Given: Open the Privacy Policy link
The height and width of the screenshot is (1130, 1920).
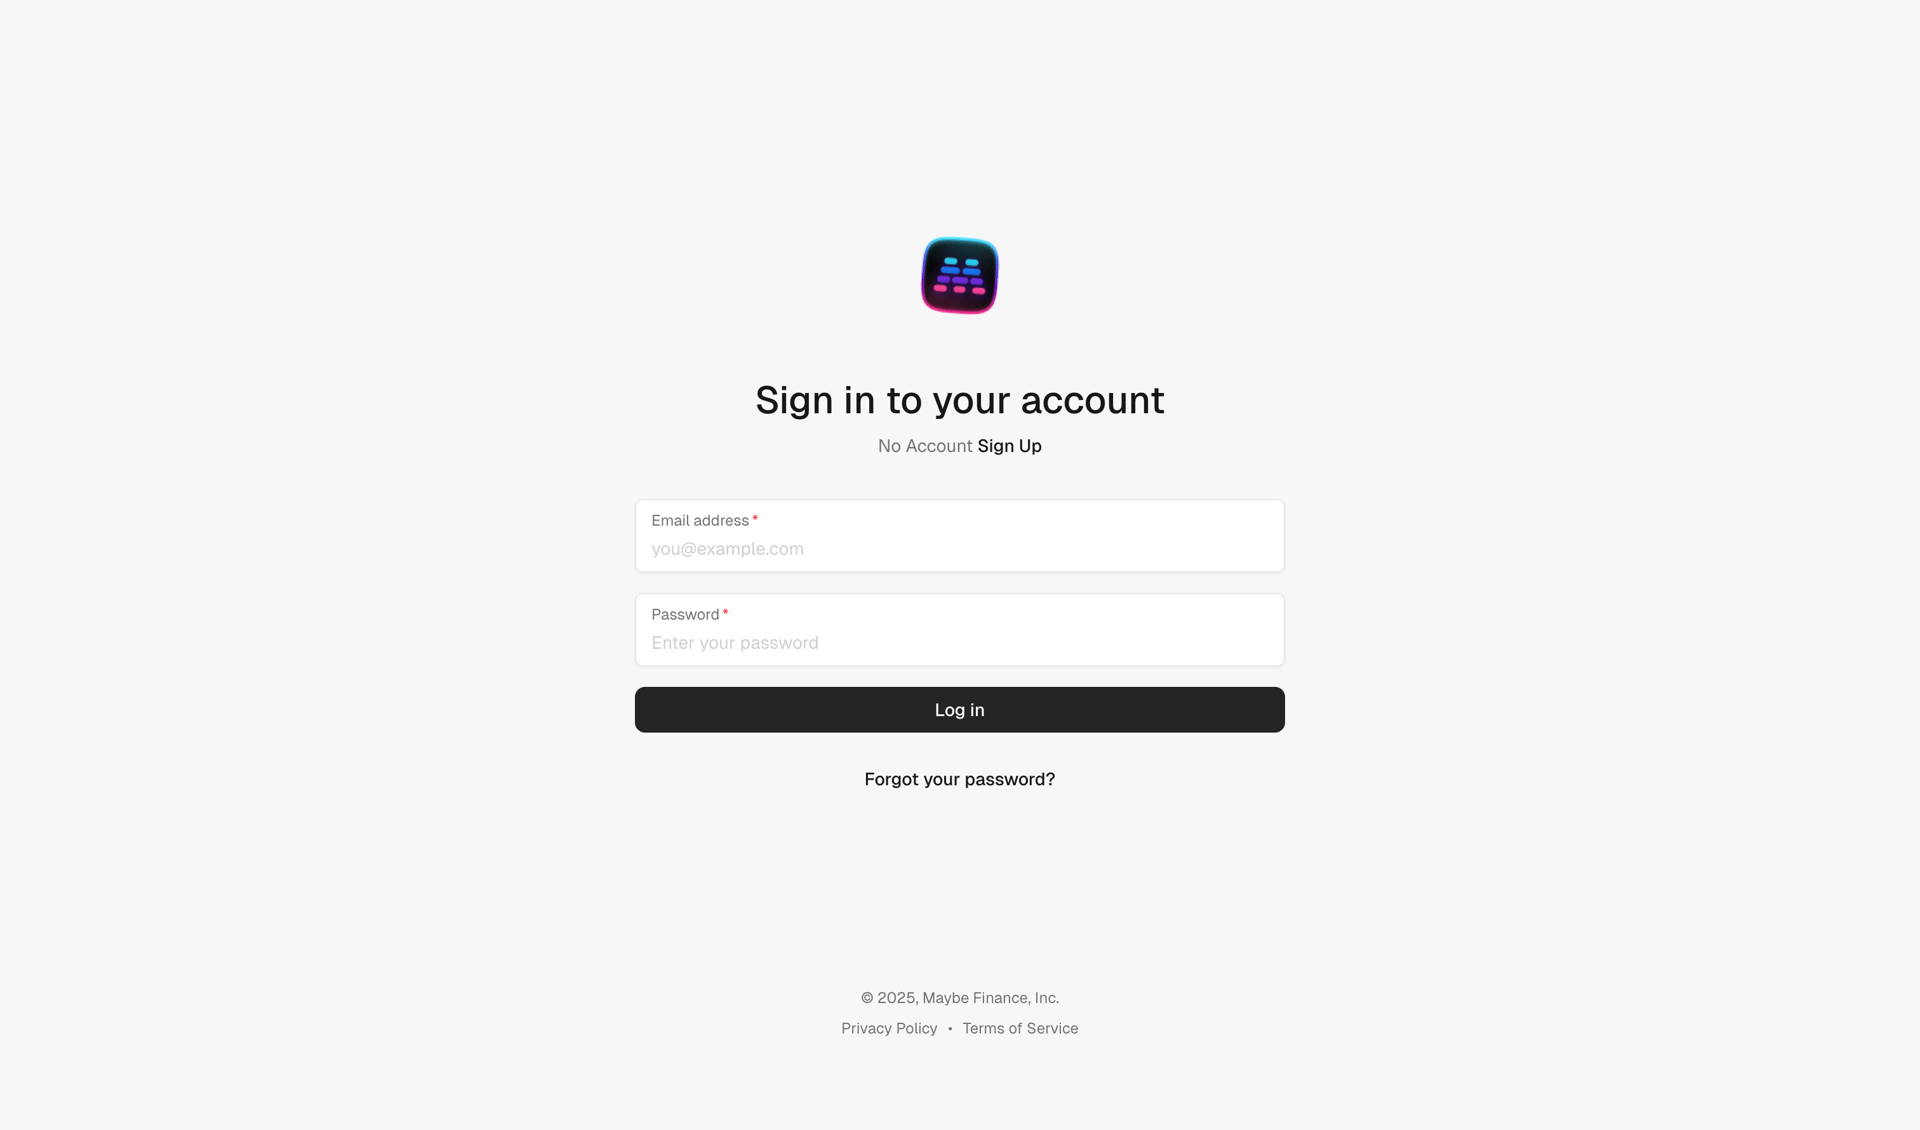Looking at the screenshot, I should click(x=889, y=1028).
